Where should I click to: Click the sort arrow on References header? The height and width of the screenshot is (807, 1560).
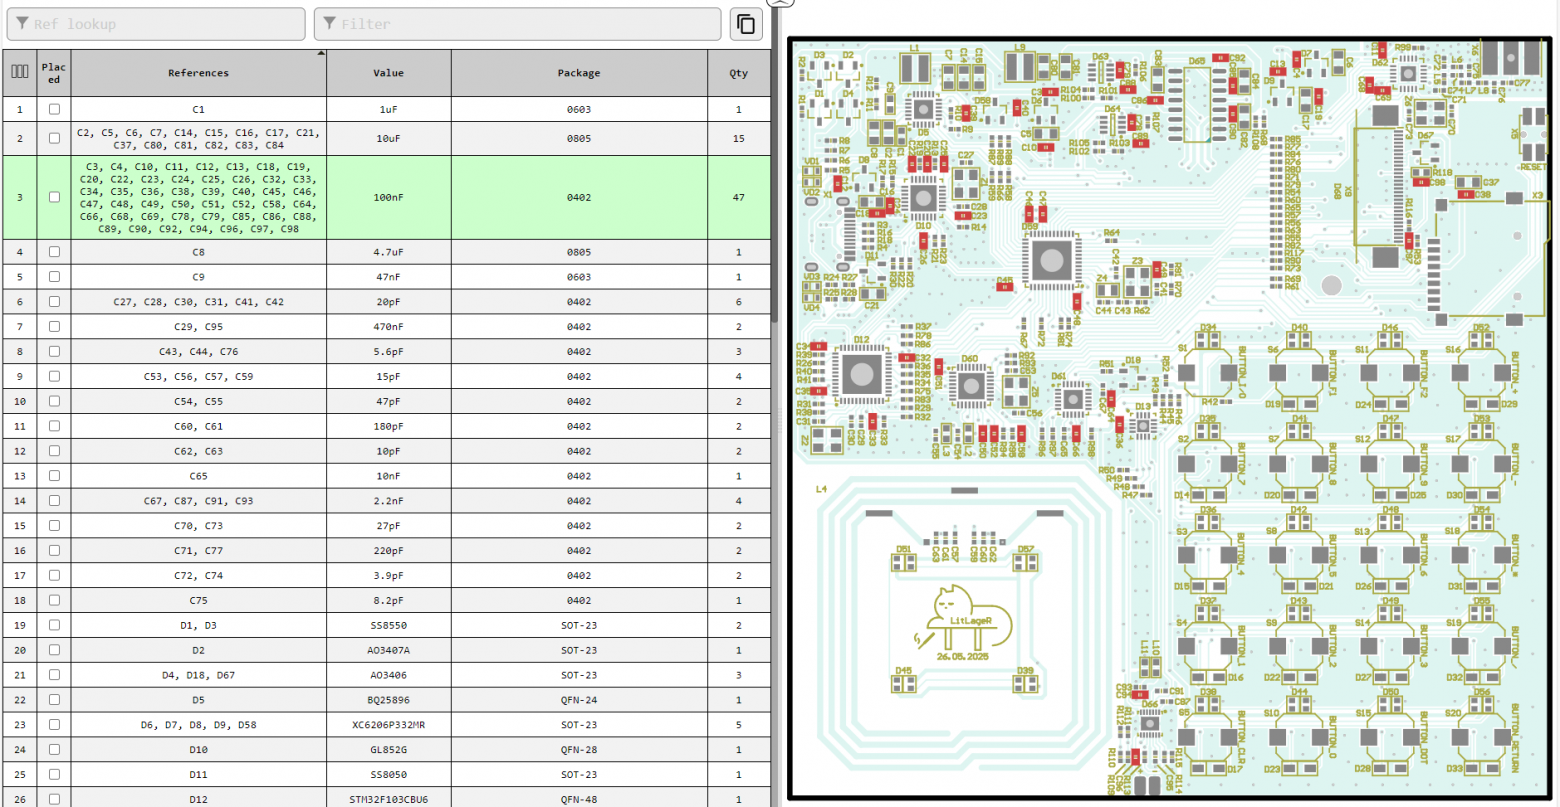click(x=321, y=53)
